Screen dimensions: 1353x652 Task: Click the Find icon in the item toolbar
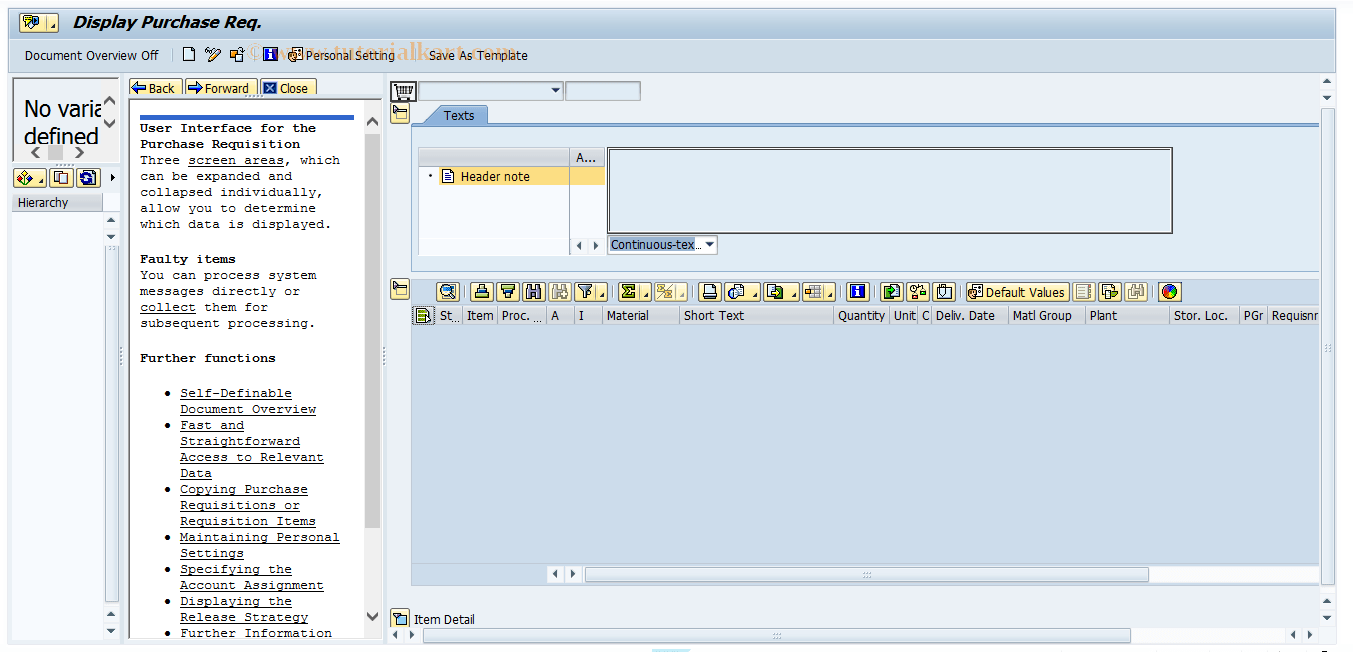click(533, 291)
